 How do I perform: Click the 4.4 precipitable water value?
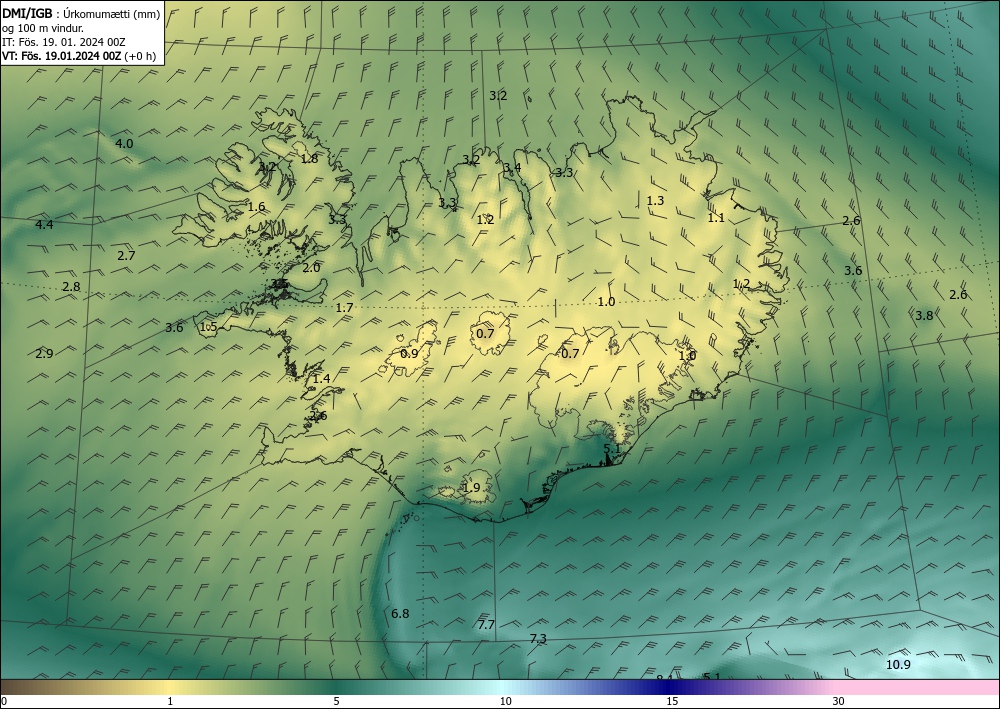click(44, 224)
